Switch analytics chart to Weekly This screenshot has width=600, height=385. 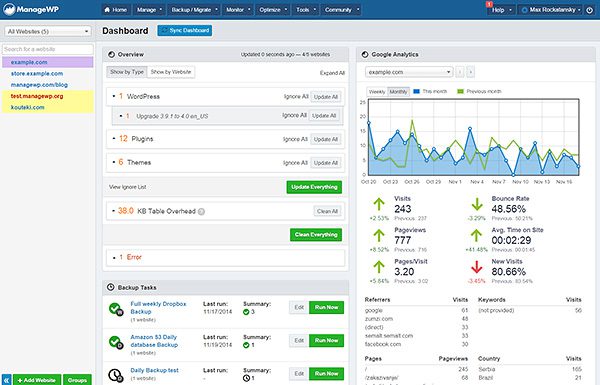(377, 92)
